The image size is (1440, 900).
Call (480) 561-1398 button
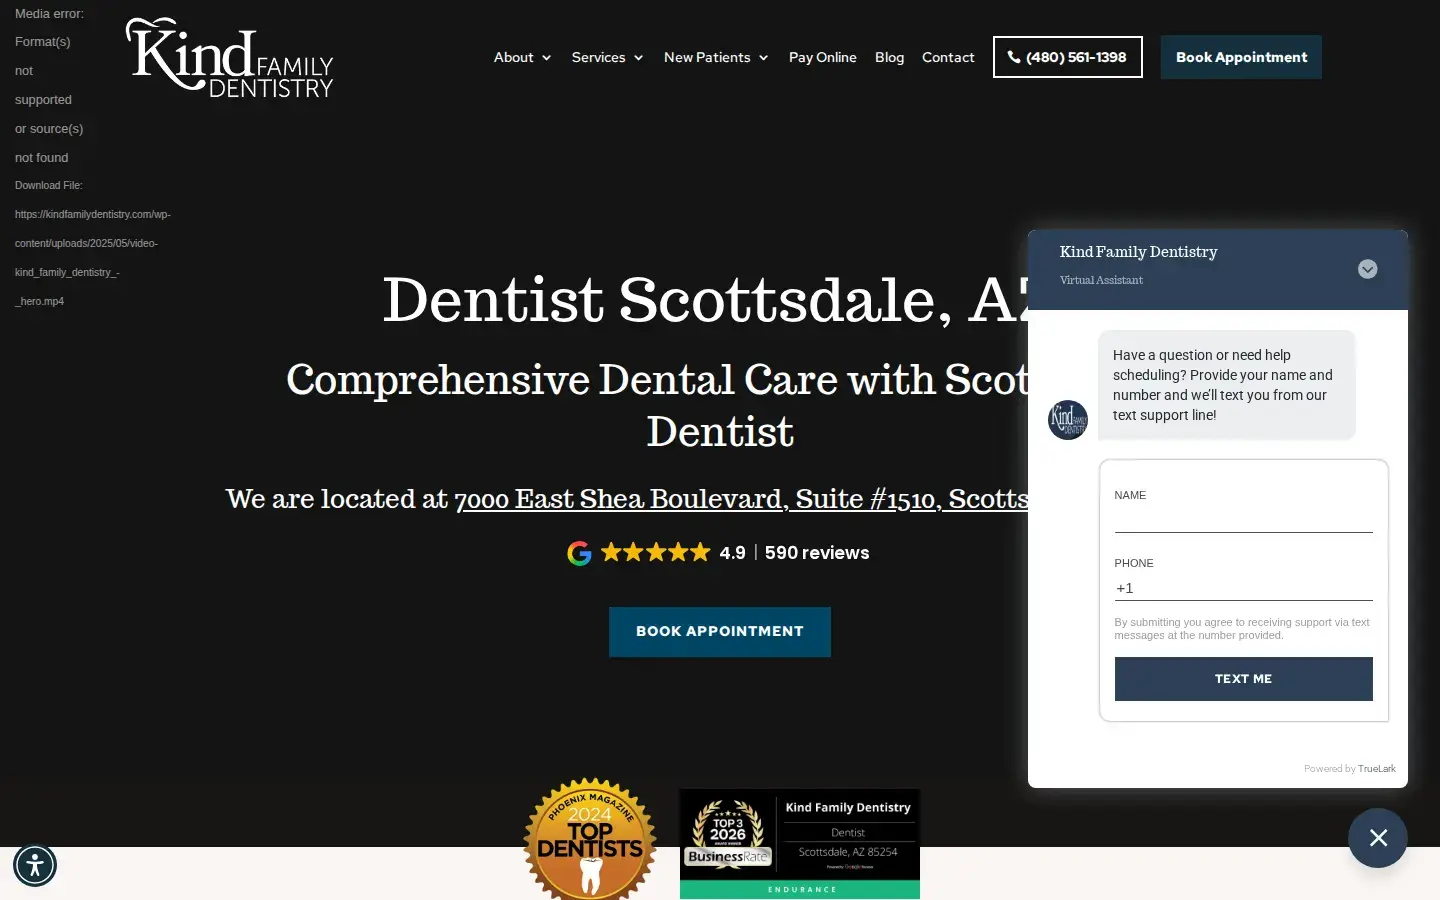tap(1067, 57)
